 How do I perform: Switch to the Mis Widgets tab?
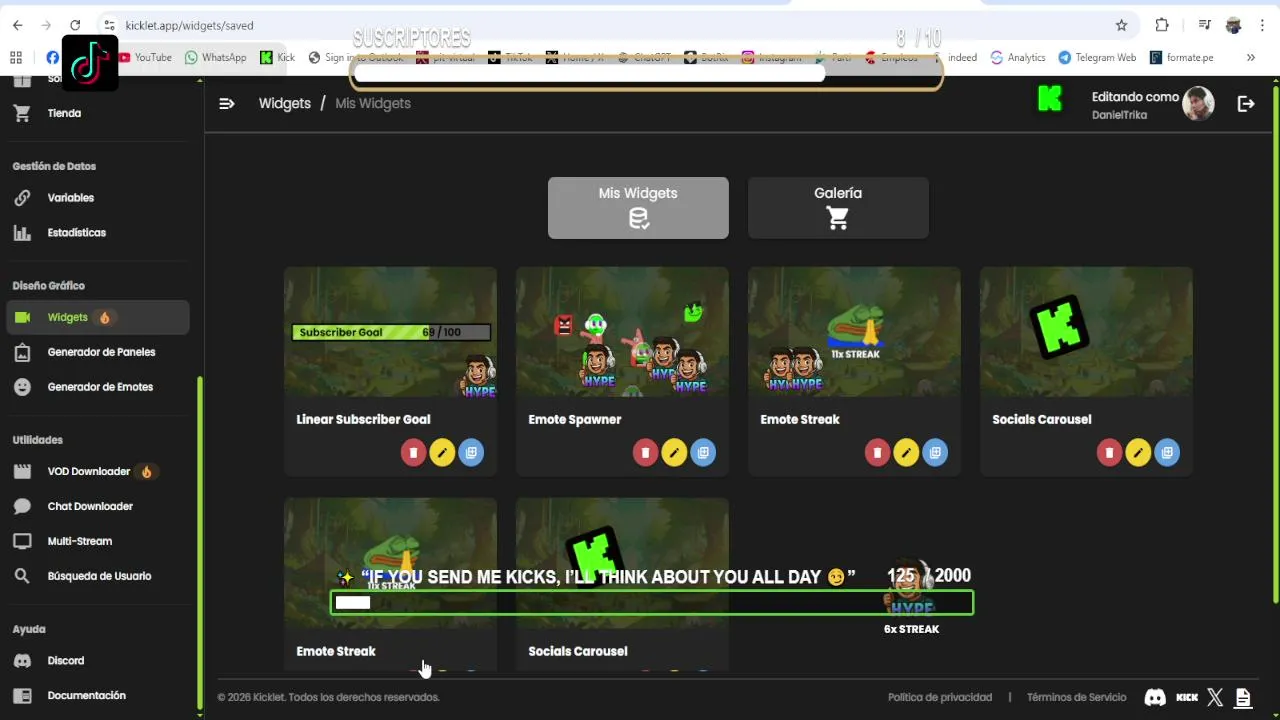[x=638, y=208]
